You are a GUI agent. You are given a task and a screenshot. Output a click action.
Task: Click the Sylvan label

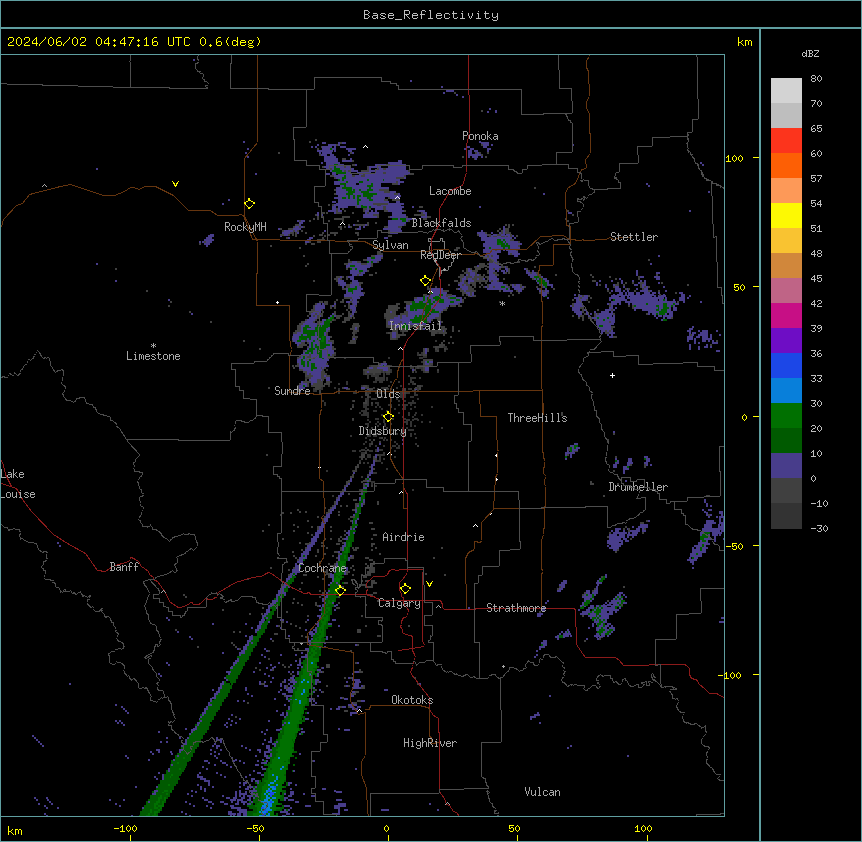coord(390,245)
